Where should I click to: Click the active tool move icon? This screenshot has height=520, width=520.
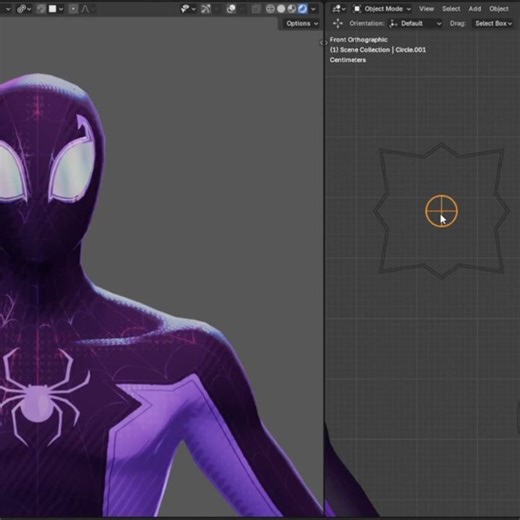tap(338, 23)
